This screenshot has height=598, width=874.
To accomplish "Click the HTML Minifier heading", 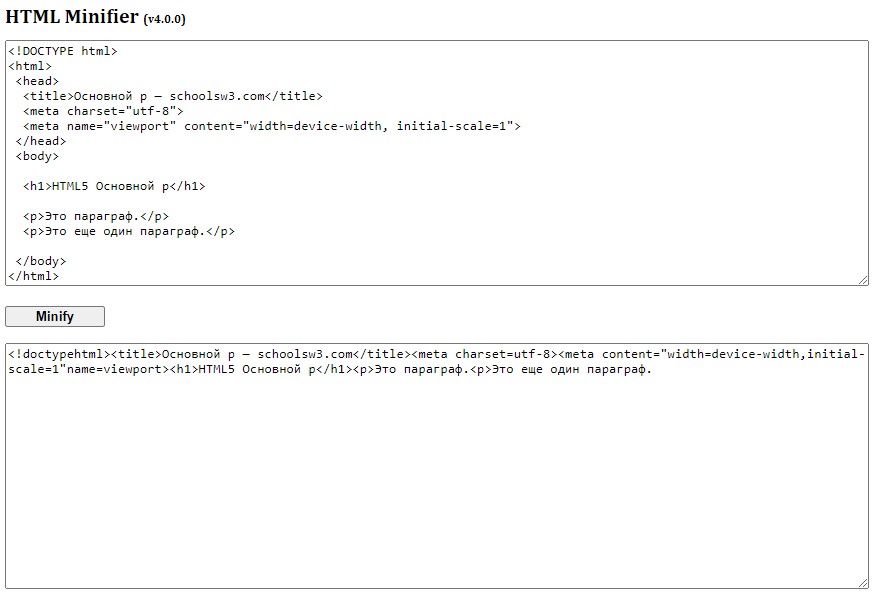I will tap(72, 16).
